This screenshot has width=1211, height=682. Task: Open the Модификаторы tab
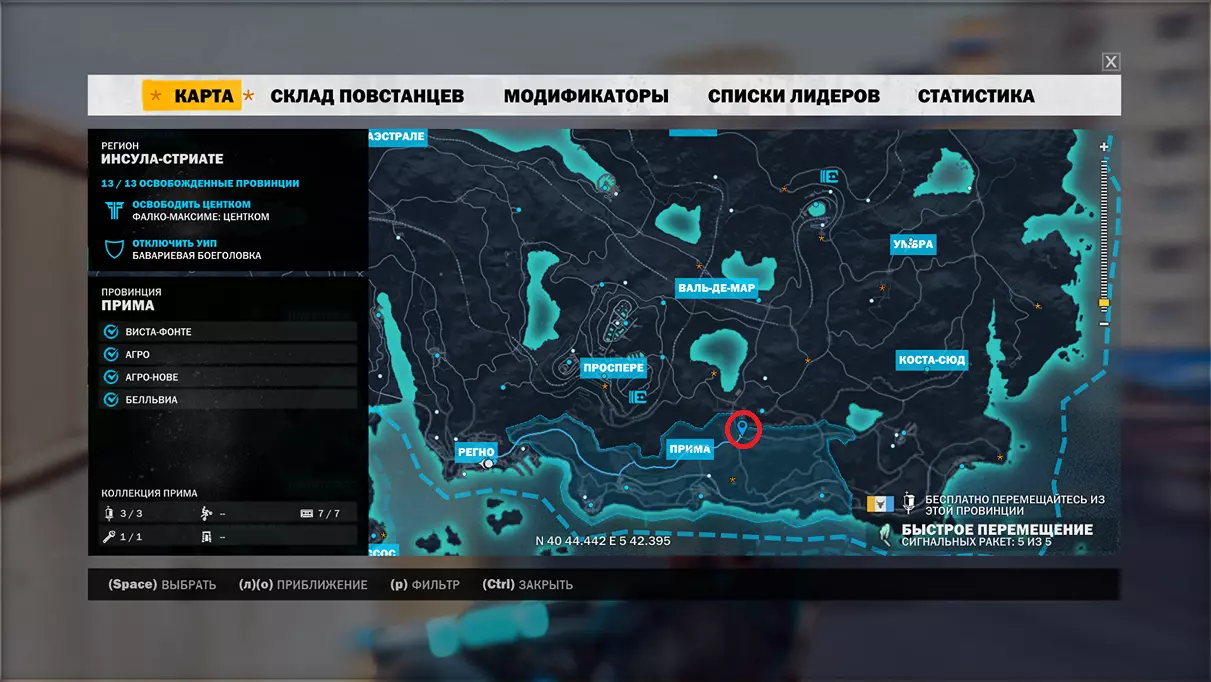pyautogui.click(x=586, y=96)
